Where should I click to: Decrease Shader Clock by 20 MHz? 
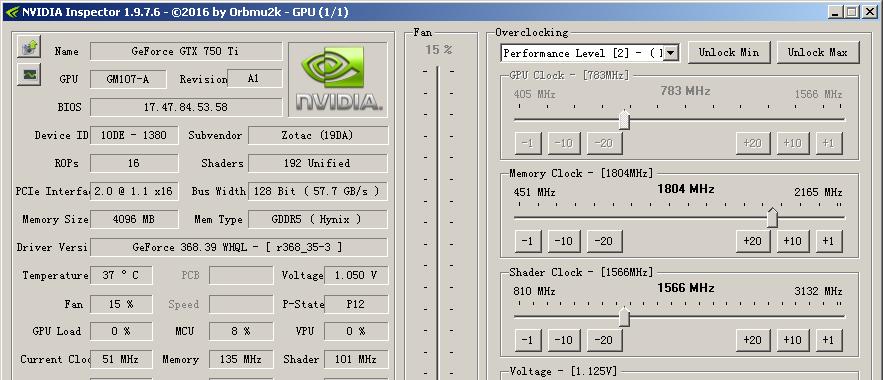coord(604,340)
